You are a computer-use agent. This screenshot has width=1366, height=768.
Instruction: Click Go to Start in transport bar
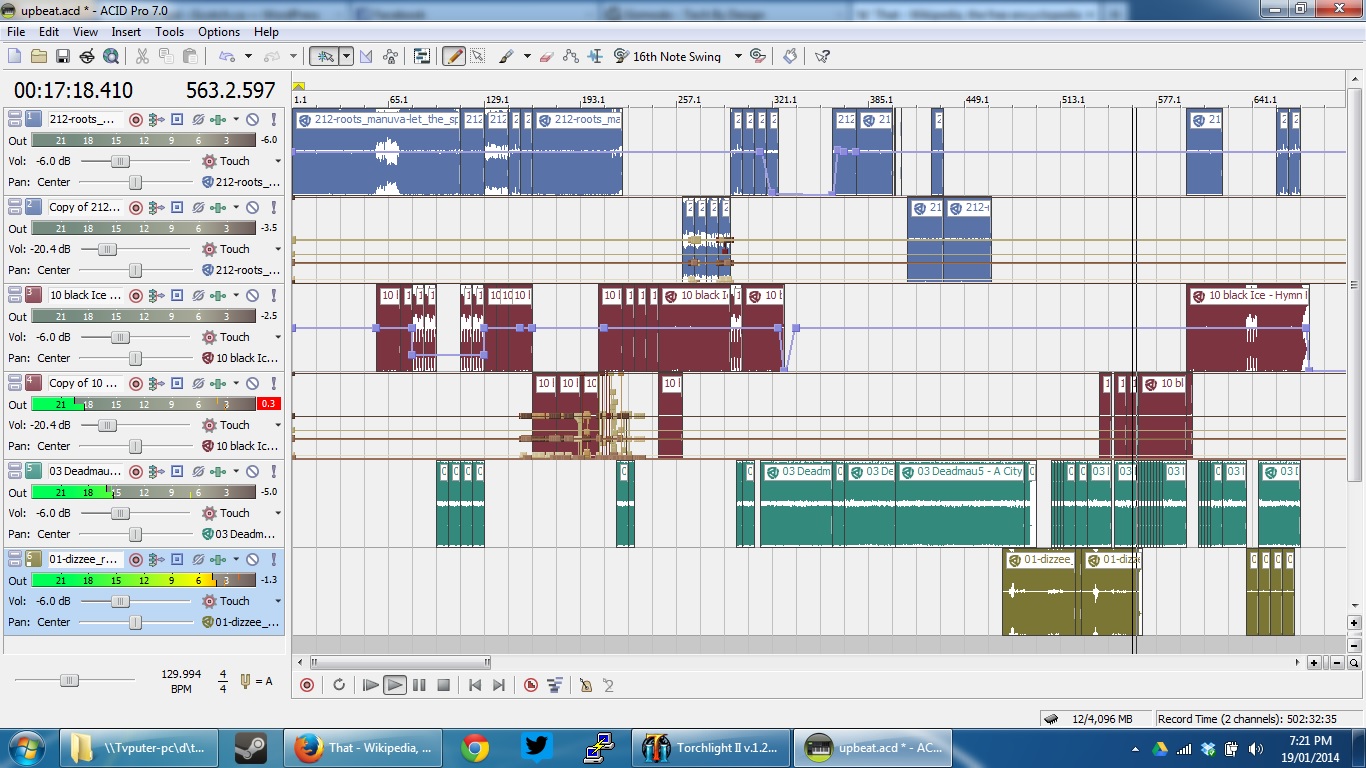pyautogui.click(x=475, y=685)
